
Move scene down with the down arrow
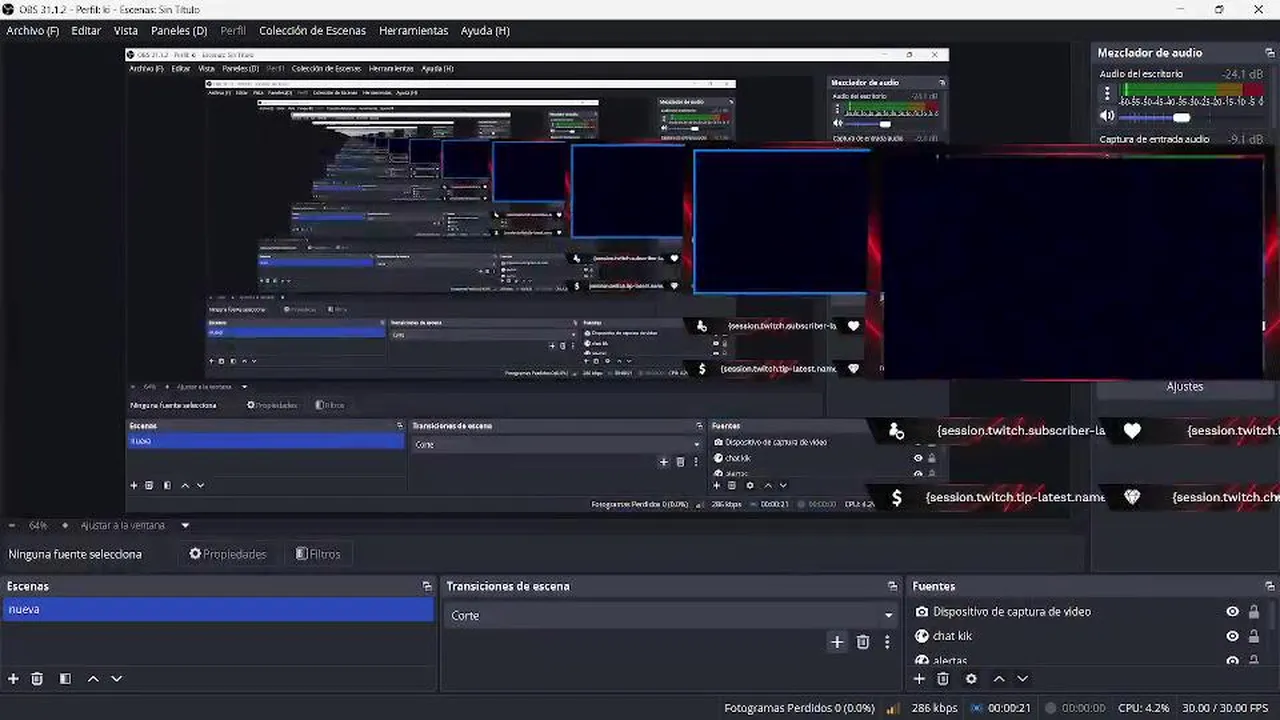(x=116, y=679)
